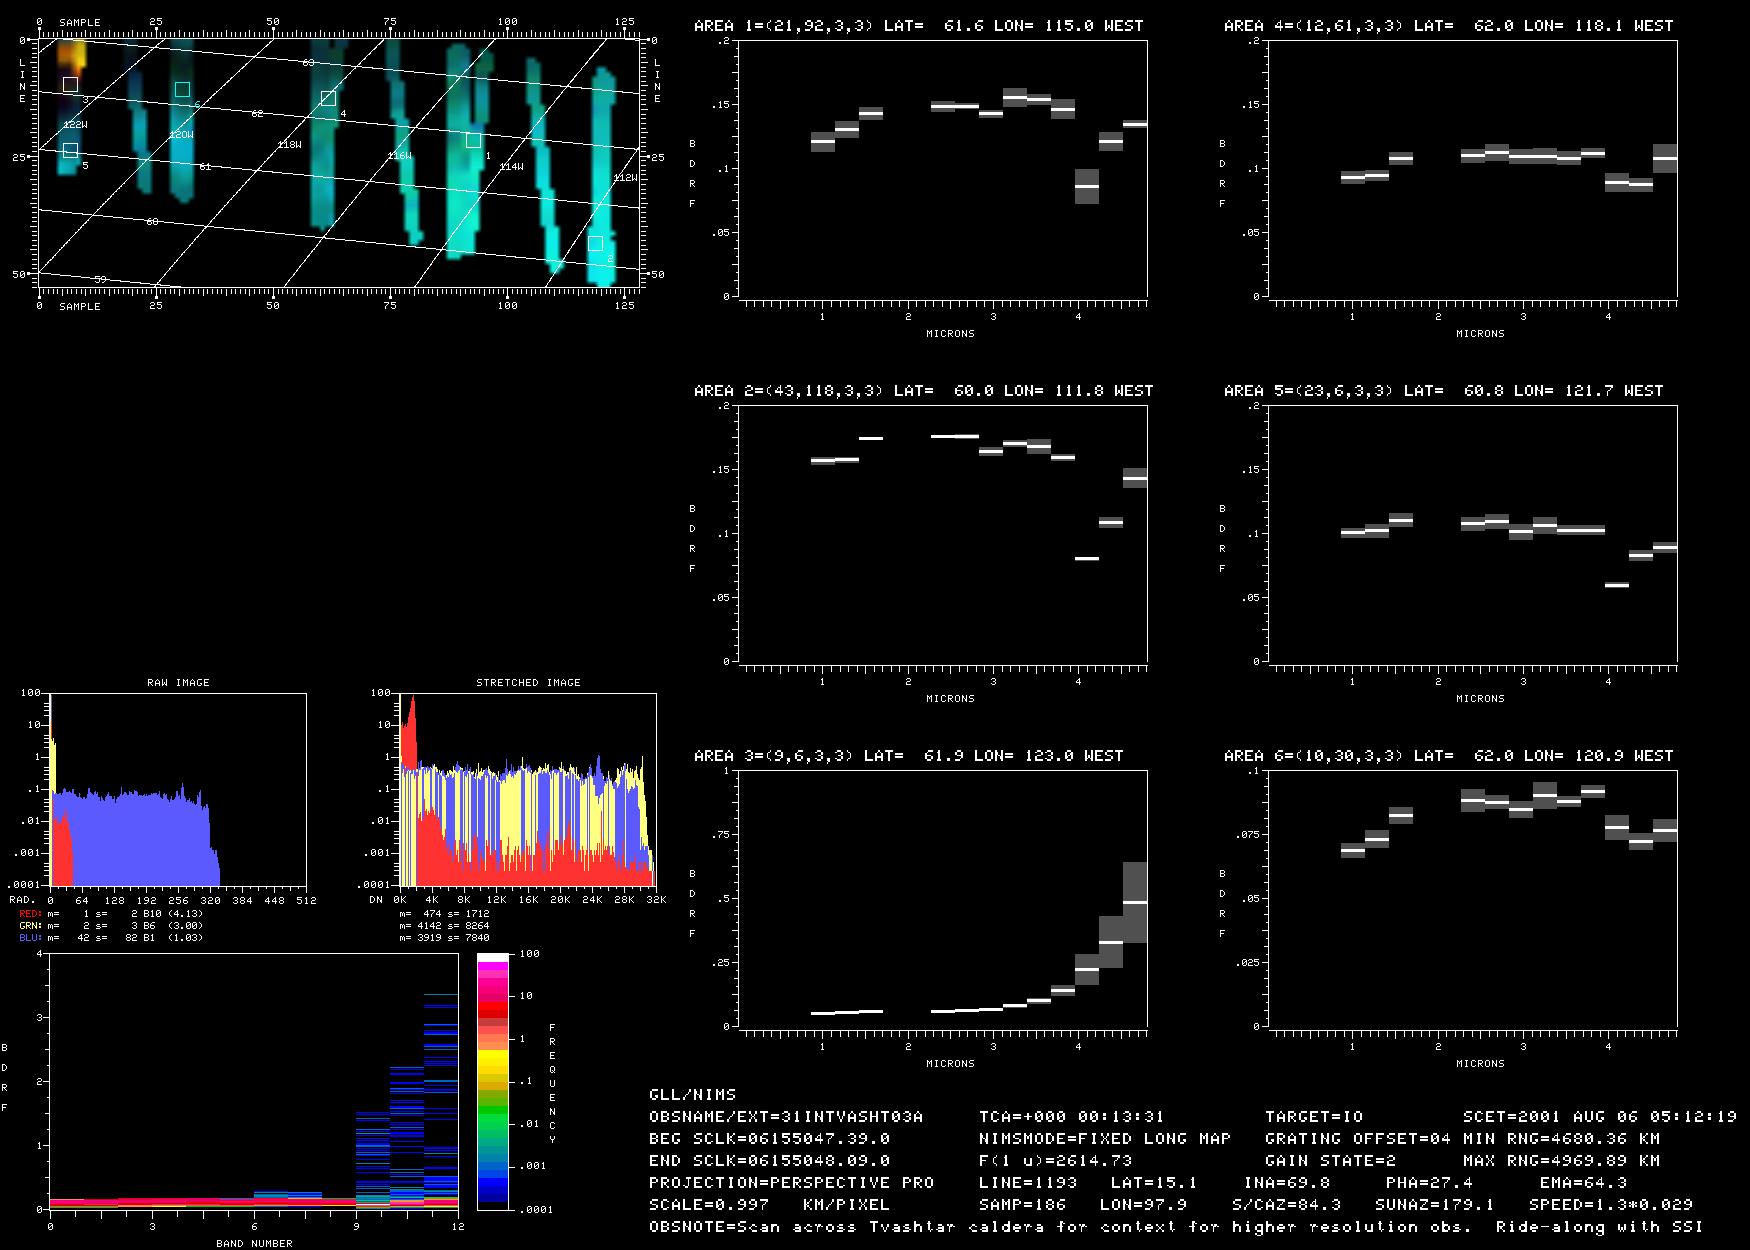Click the GLL/NIMS header text
This screenshot has height=1250, width=1750.
pos(692,1095)
